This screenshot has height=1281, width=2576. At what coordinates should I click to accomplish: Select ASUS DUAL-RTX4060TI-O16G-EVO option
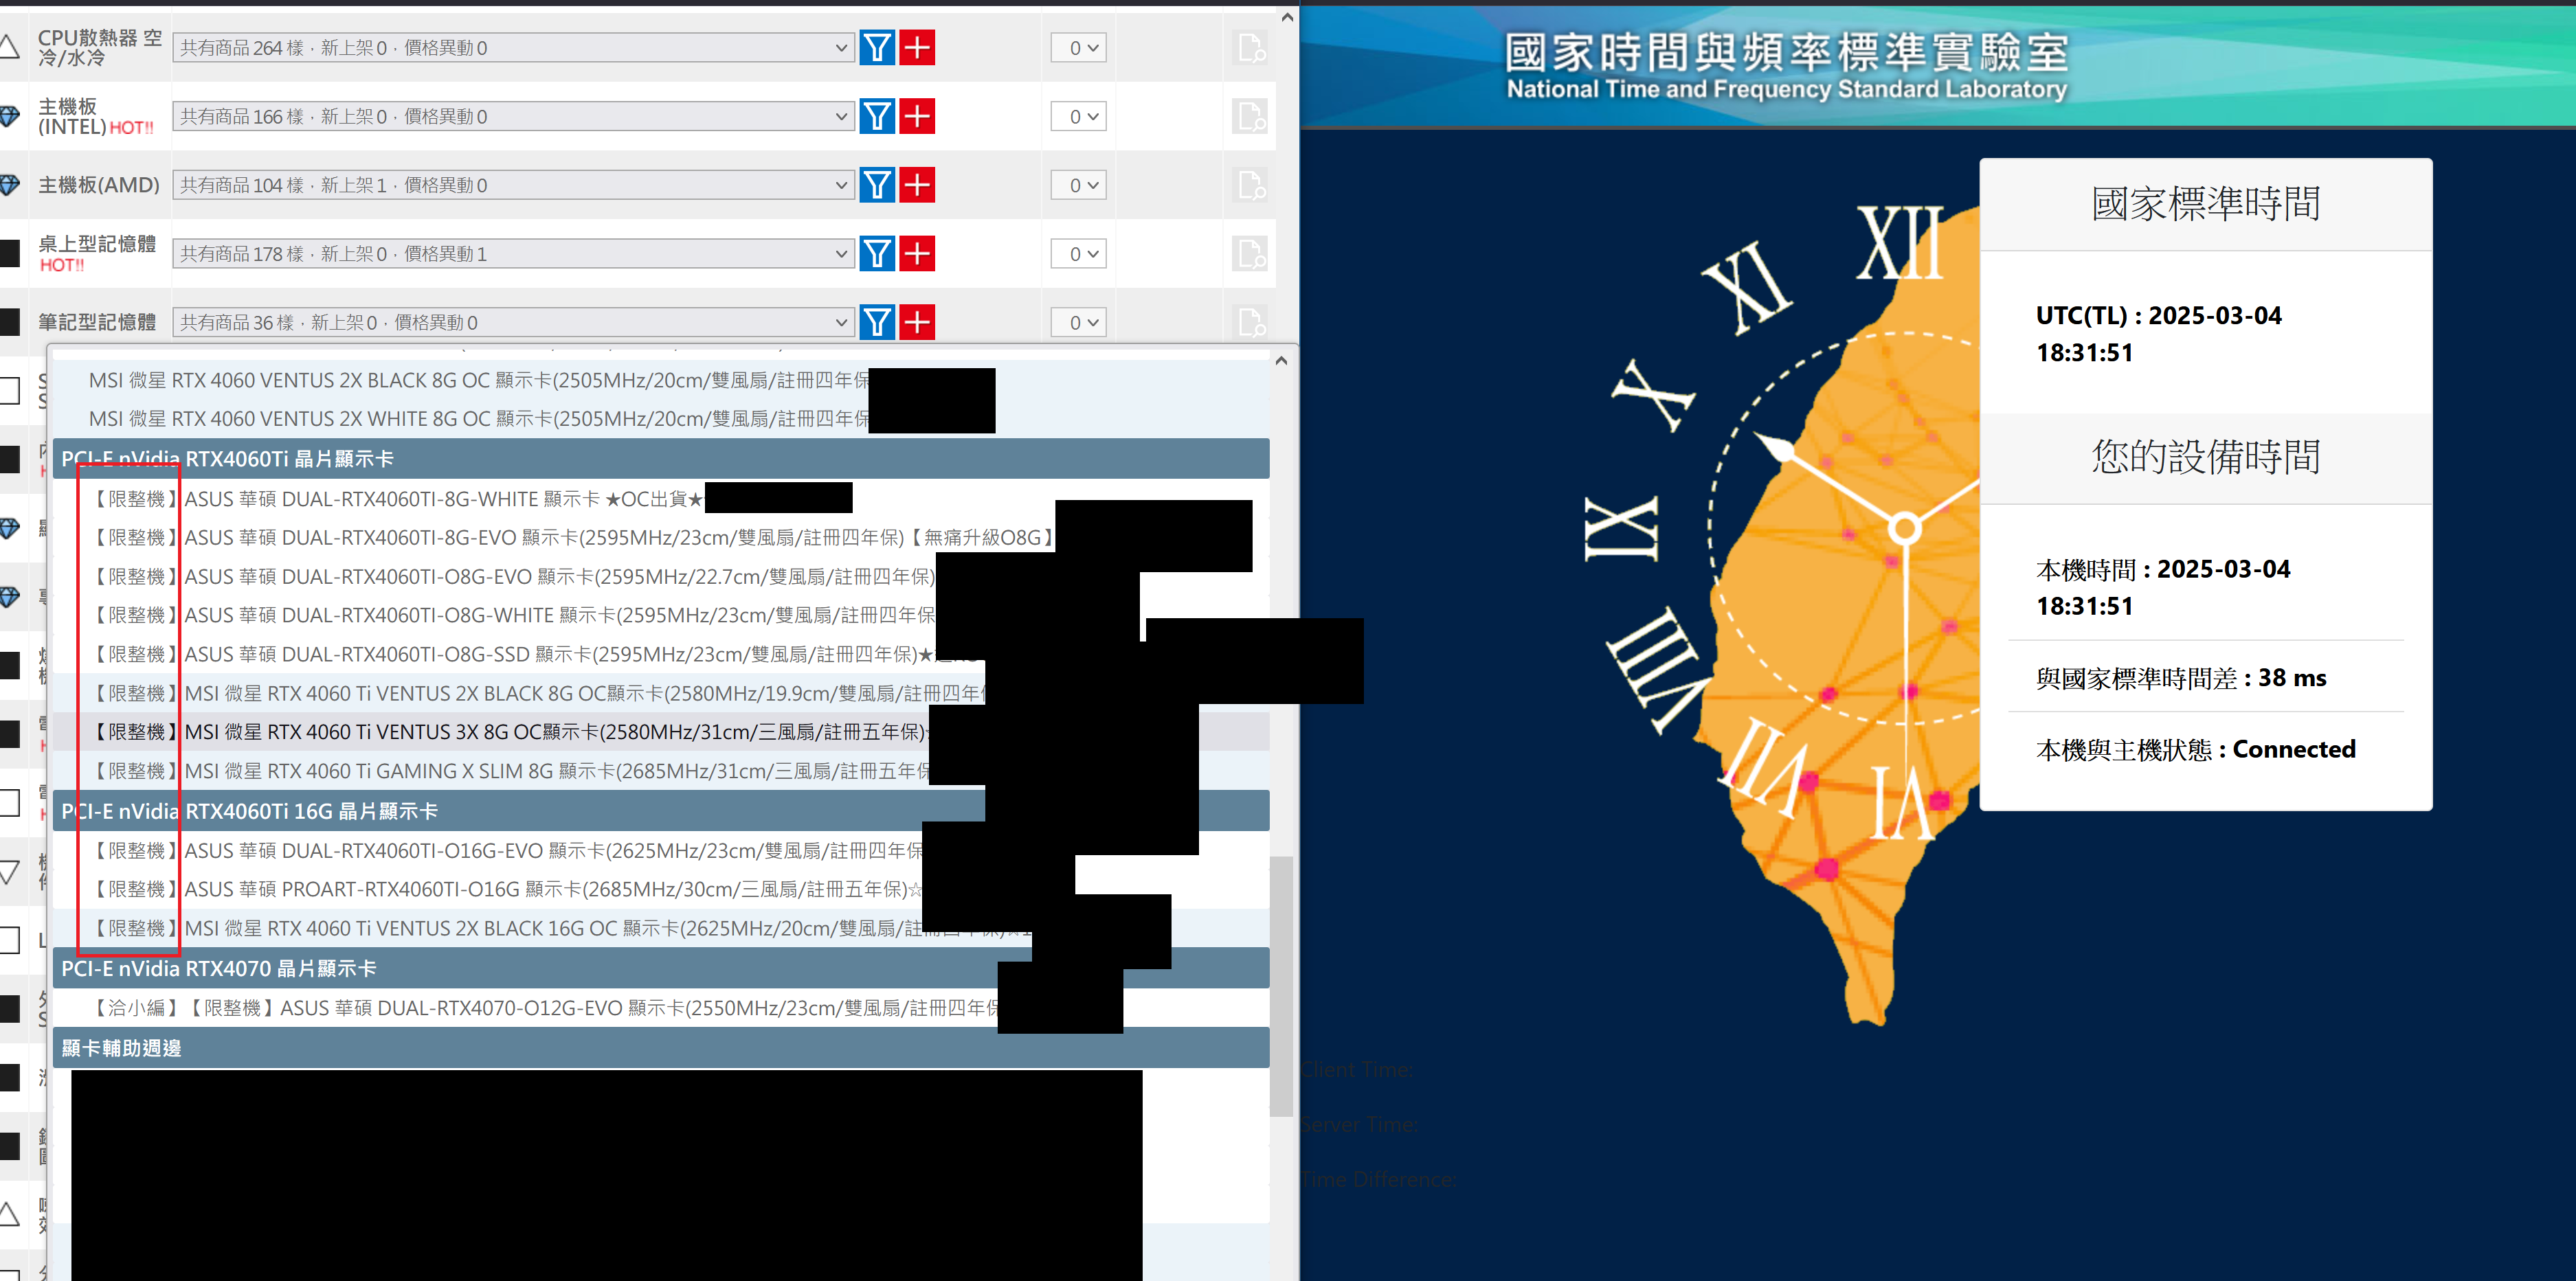(x=661, y=850)
